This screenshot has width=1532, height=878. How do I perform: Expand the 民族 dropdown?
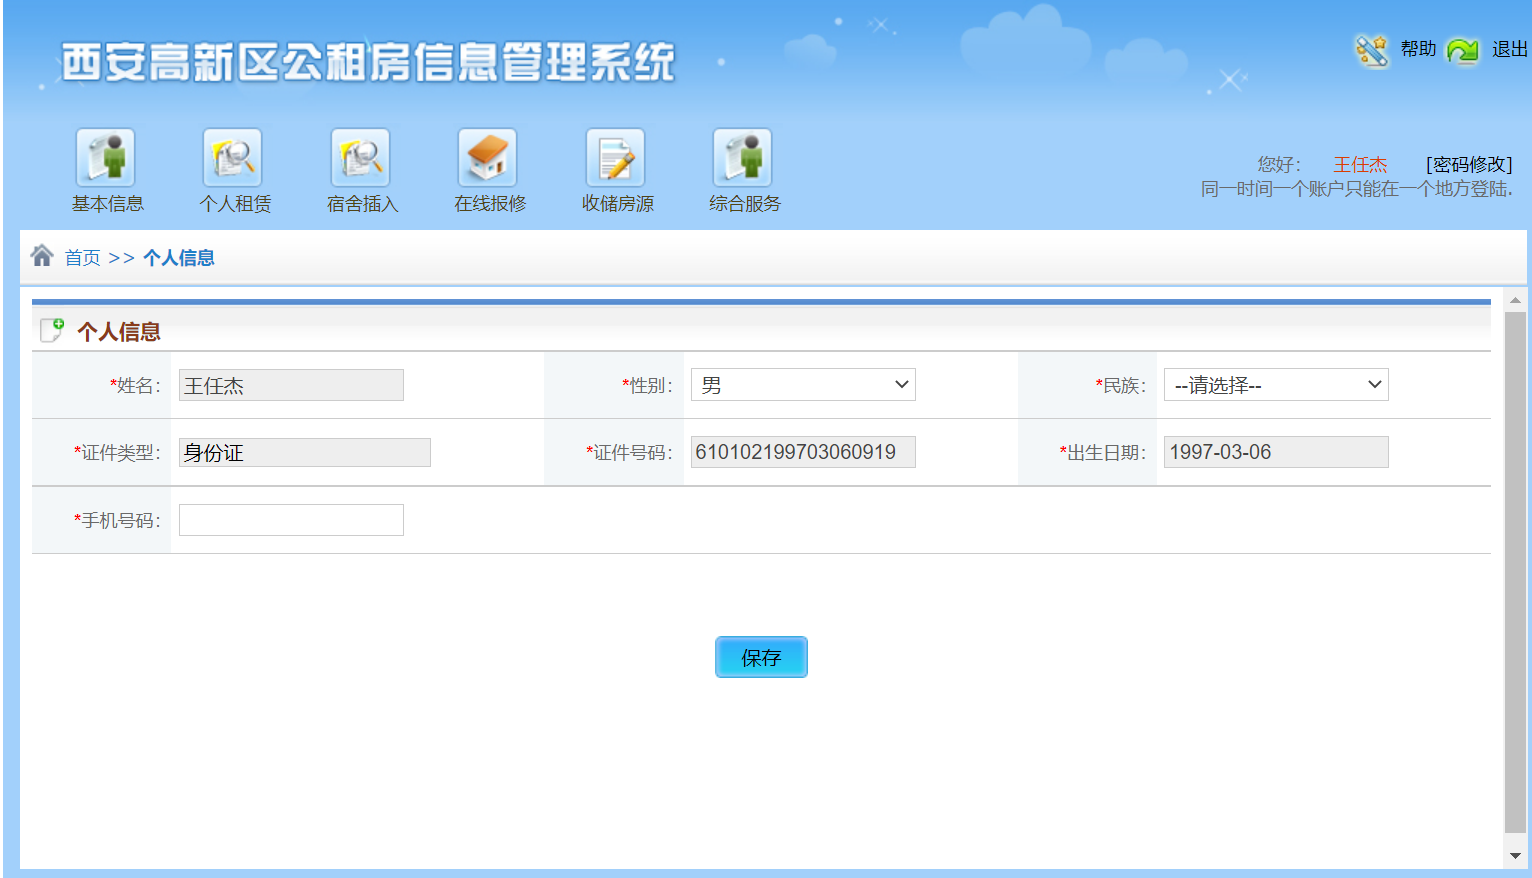coord(1276,385)
